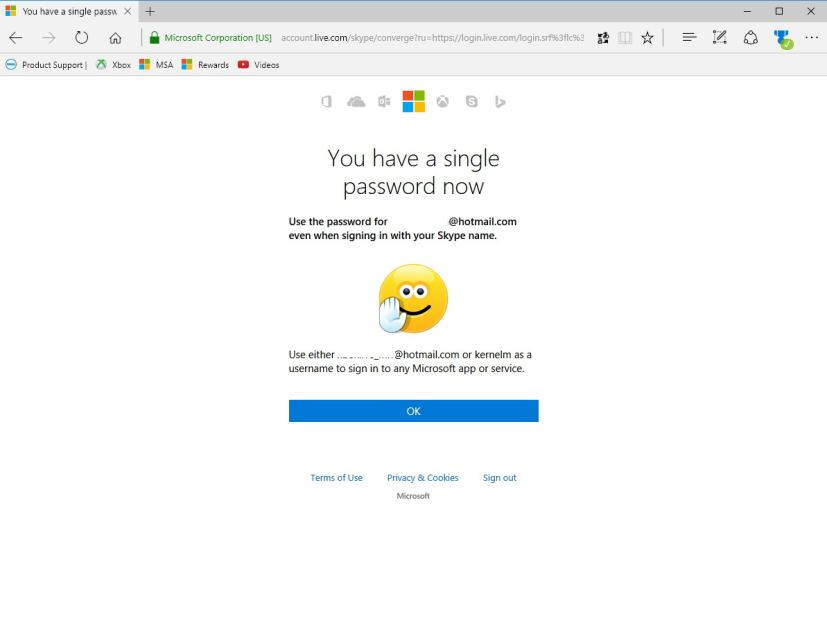827x643 pixels.
Task: Open the Terms of Use link
Action: [336, 478]
